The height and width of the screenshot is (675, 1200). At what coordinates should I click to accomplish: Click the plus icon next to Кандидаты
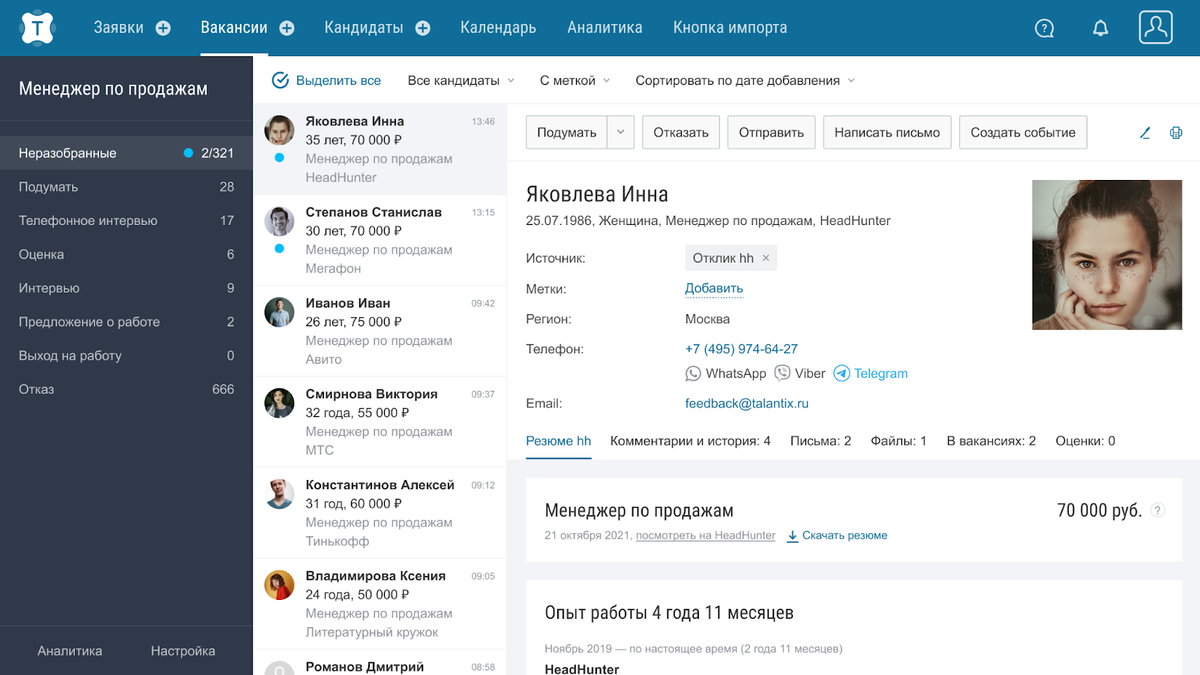422,28
